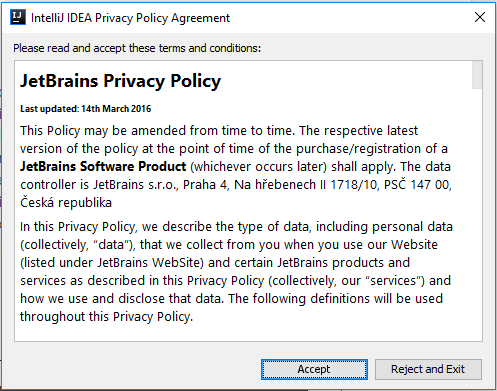Click the throughout this Privacy Policy line
The image size is (497, 391).
(107, 317)
